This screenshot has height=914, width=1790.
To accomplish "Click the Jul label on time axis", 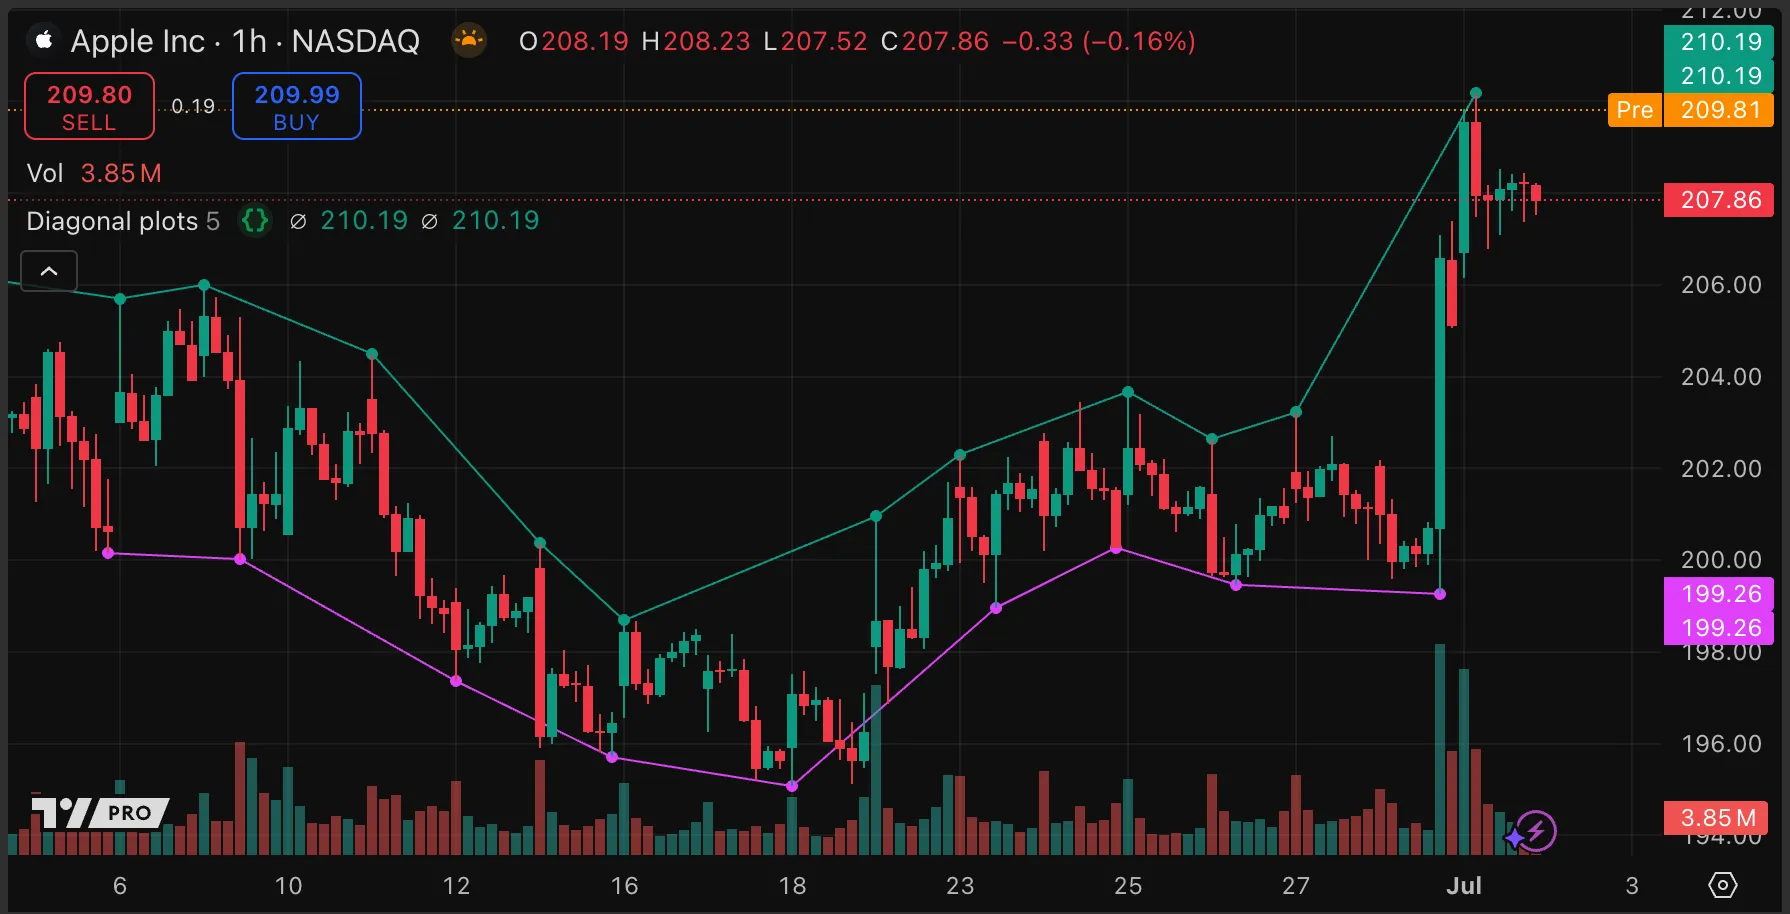I will click(x=1463, y=885).
